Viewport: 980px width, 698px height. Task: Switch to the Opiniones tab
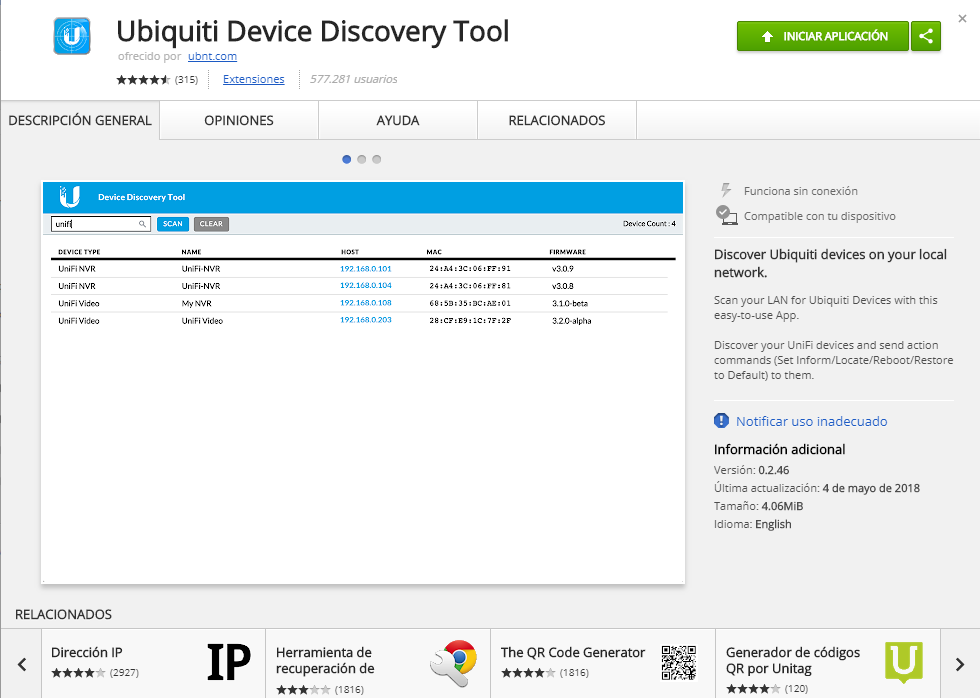click(238, 121)
